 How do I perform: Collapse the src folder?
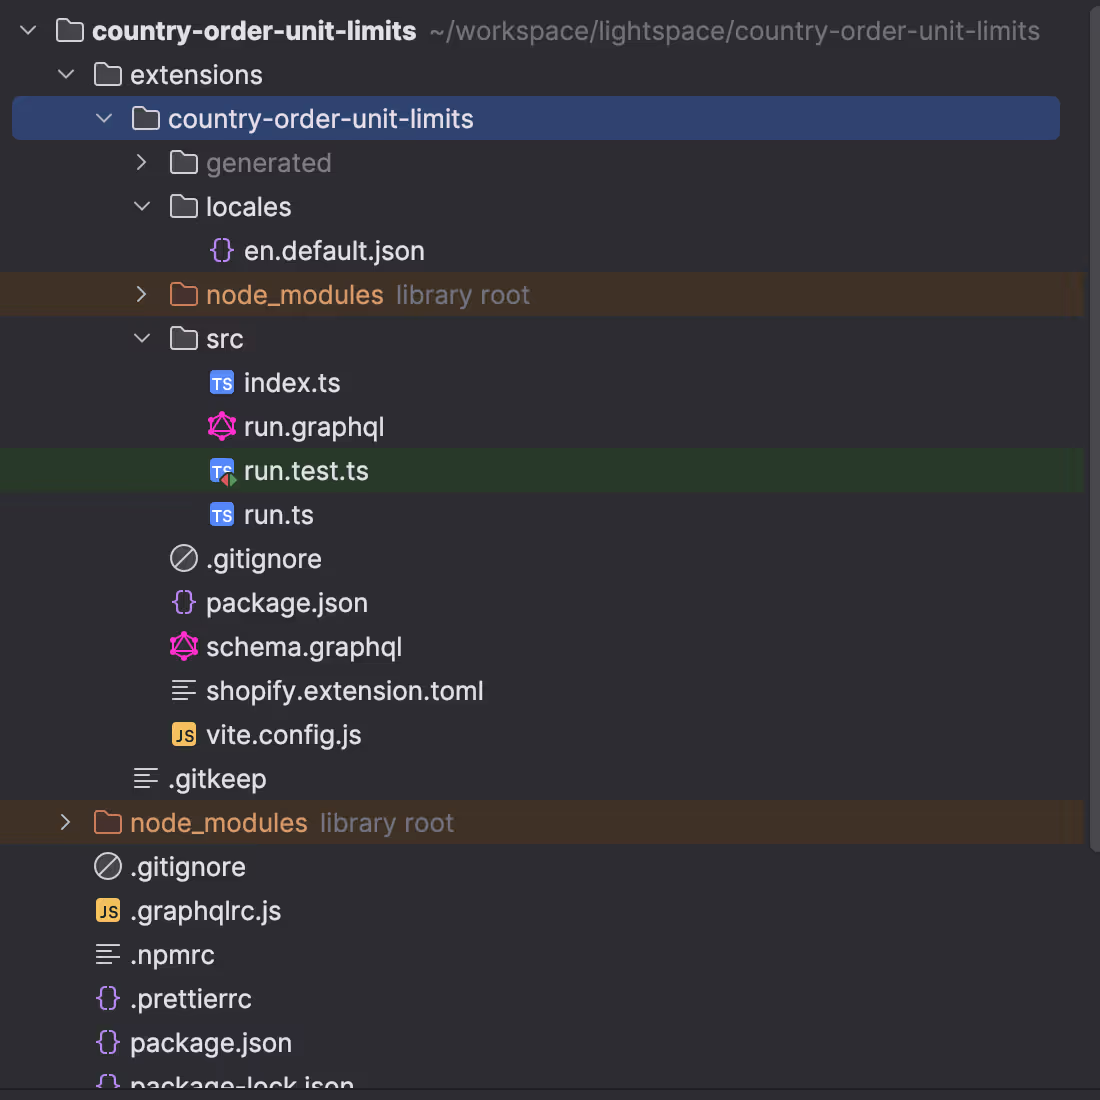[142, 338]
